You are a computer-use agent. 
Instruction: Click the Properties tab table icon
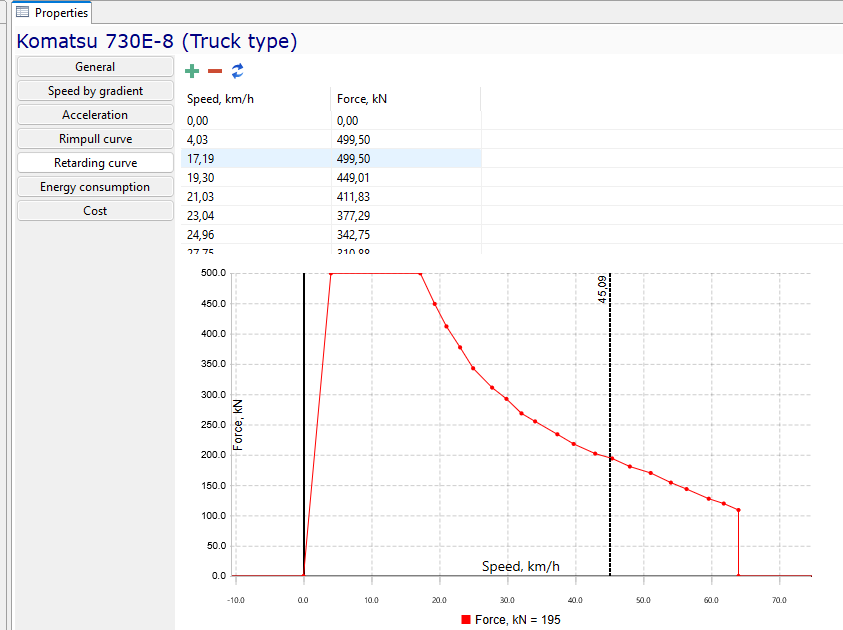[x=23, y=12]
